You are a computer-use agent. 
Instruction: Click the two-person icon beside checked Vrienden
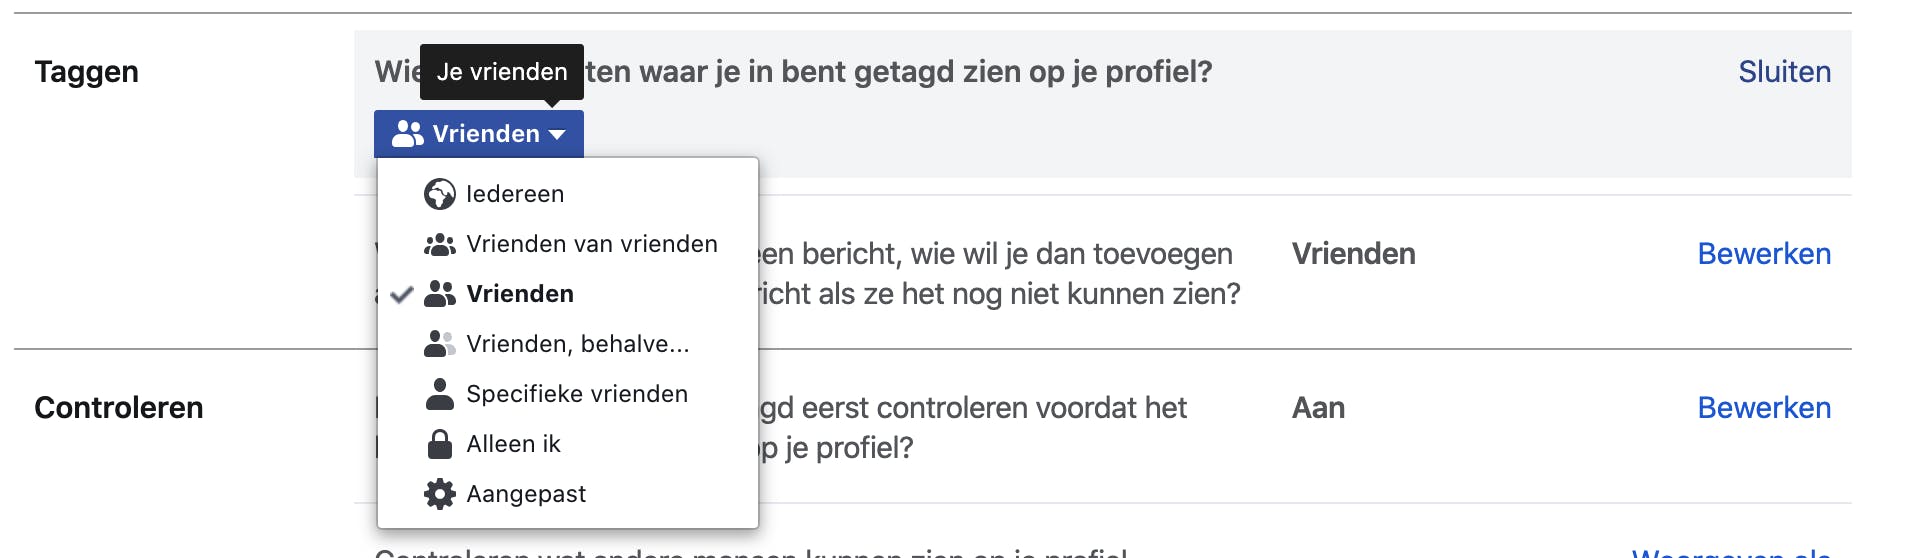(439, 294)
